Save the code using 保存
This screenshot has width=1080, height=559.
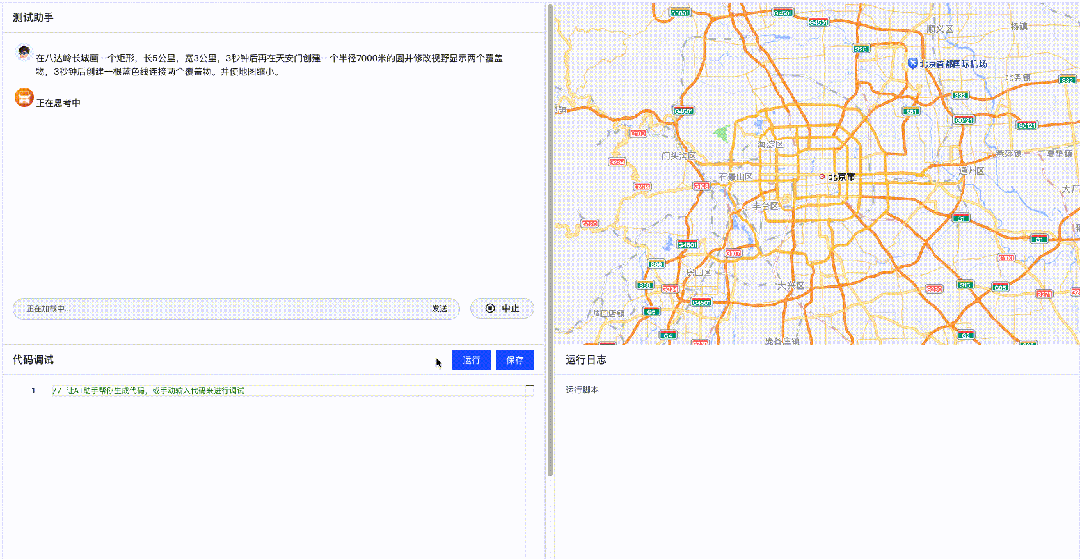coord(515,360)
